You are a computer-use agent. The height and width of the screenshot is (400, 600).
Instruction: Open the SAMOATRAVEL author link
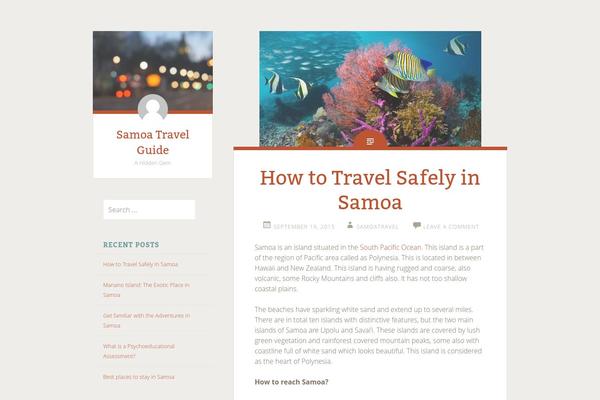[377, 227]
